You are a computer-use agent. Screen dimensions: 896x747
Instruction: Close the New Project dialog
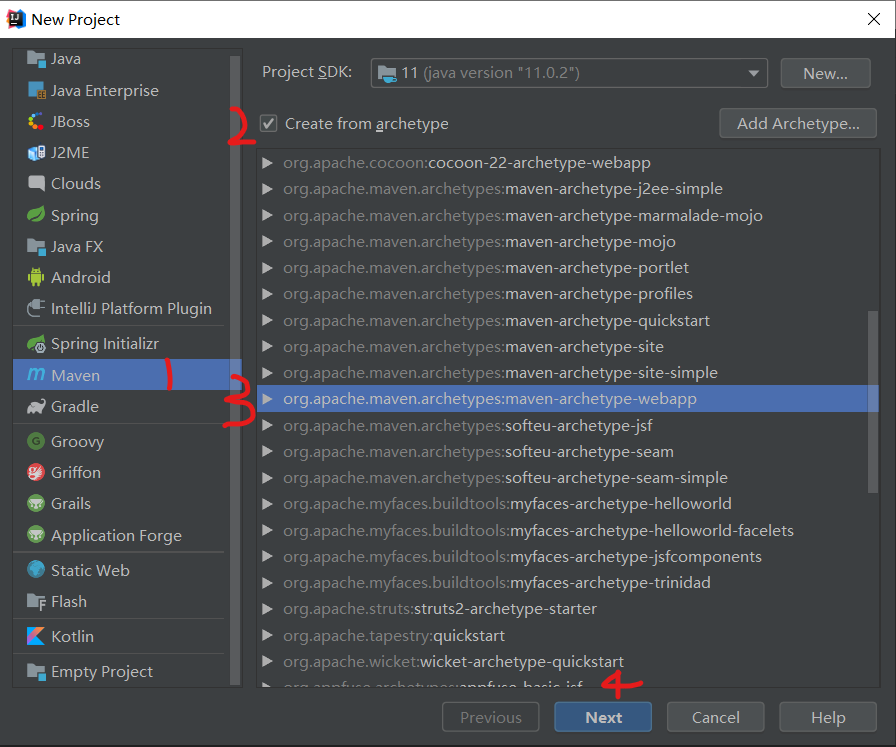pos(873,19)
